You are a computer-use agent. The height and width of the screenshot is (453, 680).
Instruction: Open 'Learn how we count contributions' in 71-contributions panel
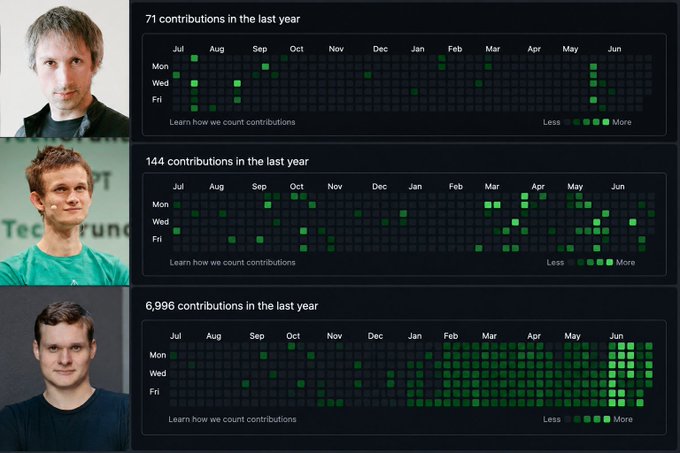(x=232, y=122)
